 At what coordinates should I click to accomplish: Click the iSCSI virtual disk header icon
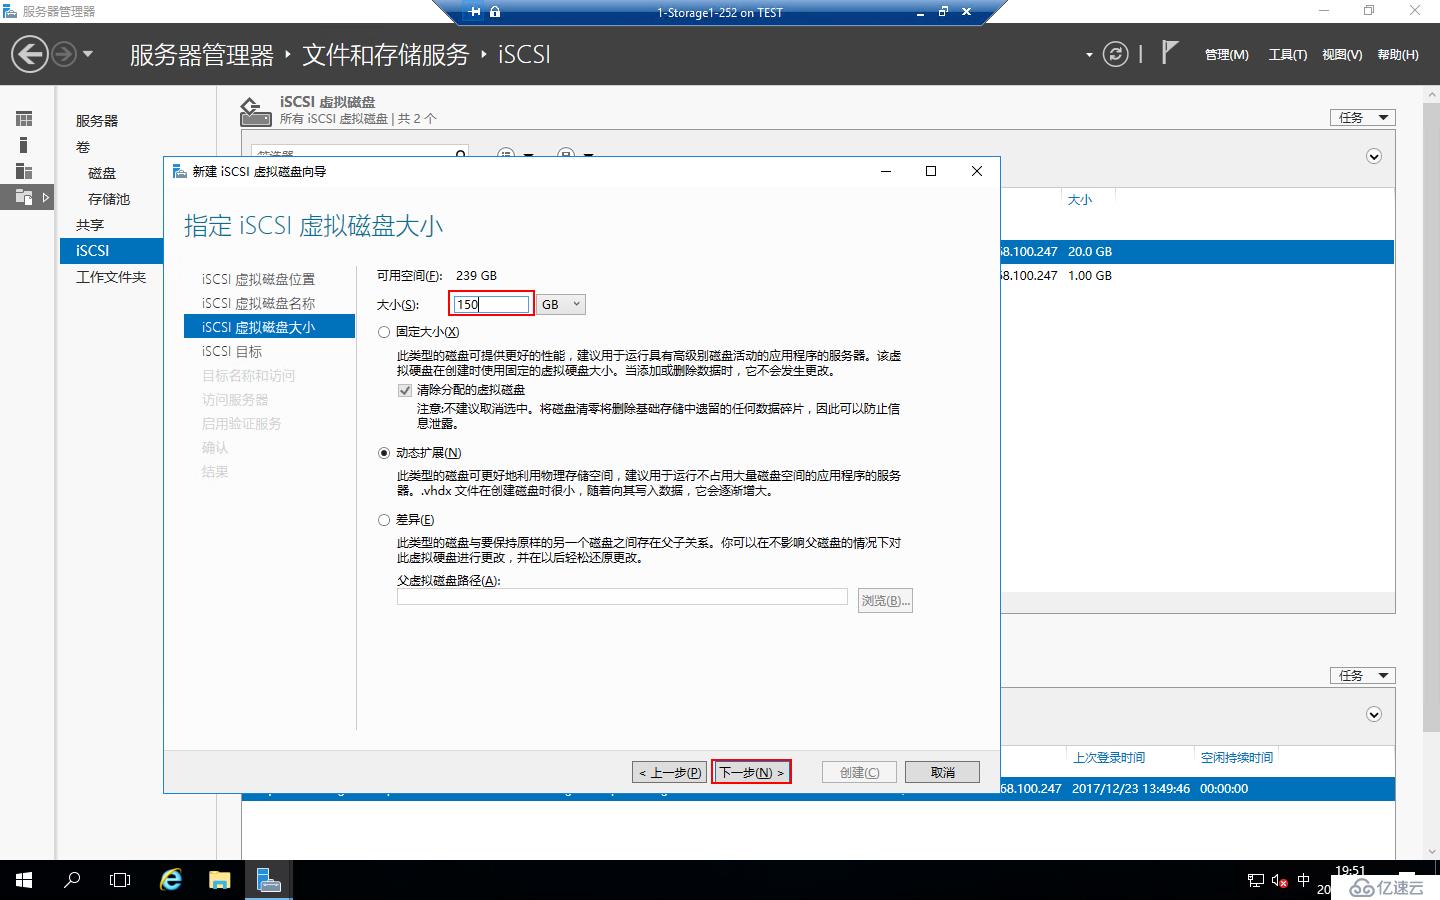(x=256, y=110)
